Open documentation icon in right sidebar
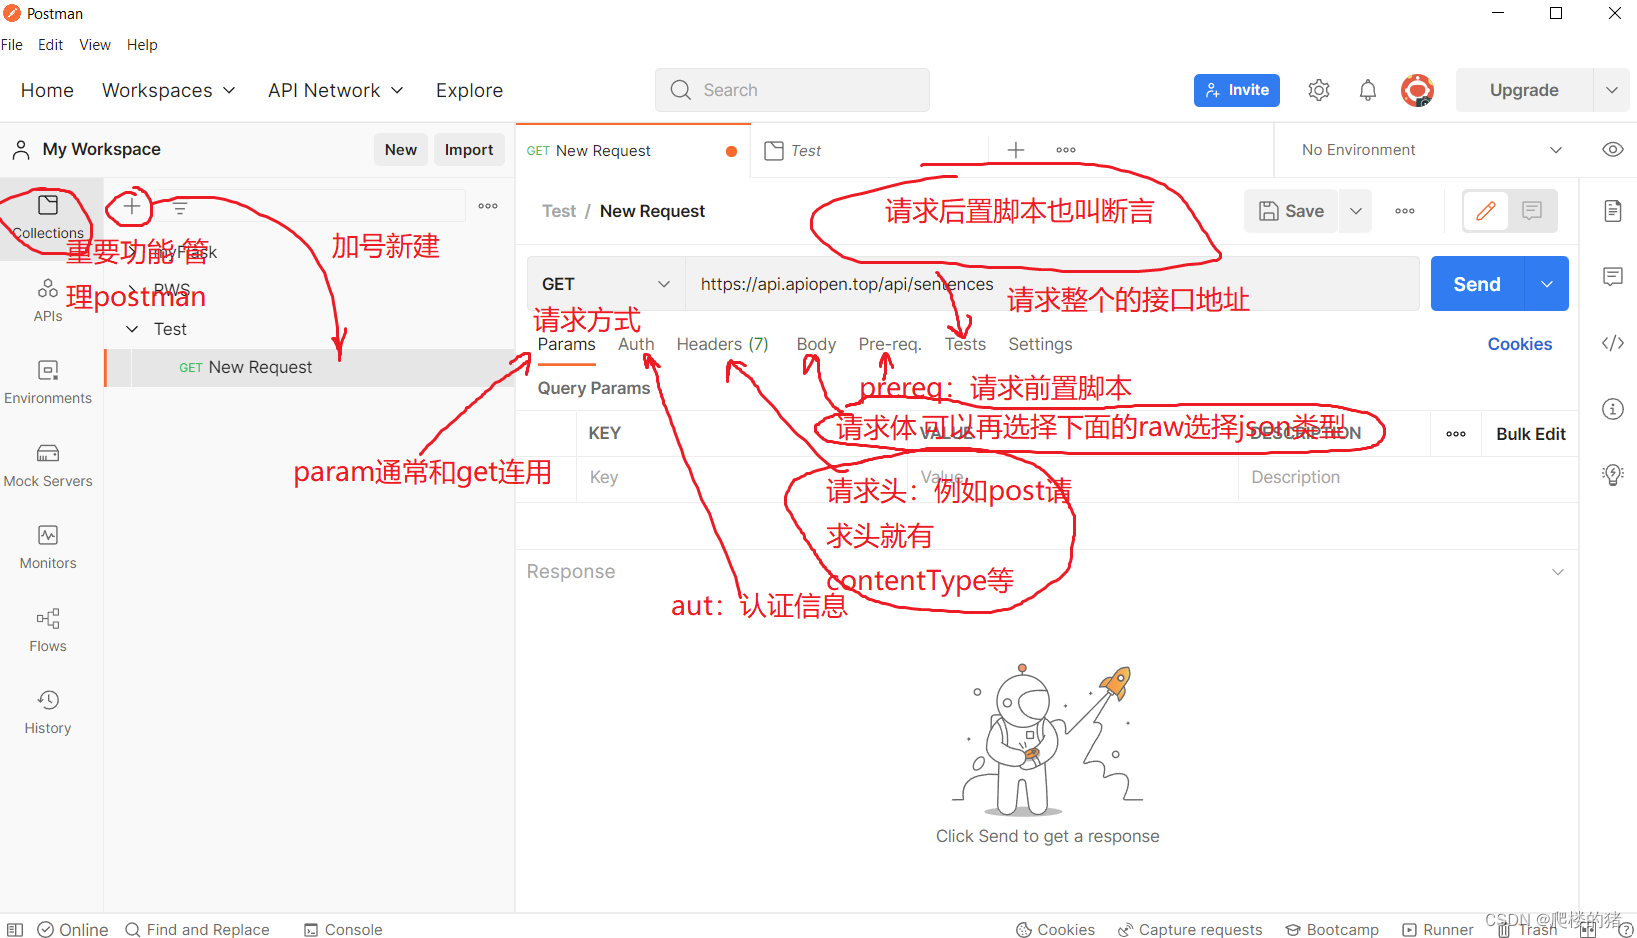Image resolution: width=1637 pixels, height=938 pixels. coord(1613,211)
